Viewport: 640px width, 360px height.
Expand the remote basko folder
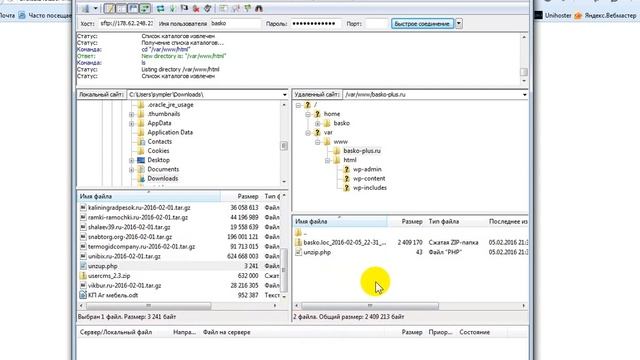[318, 123]
